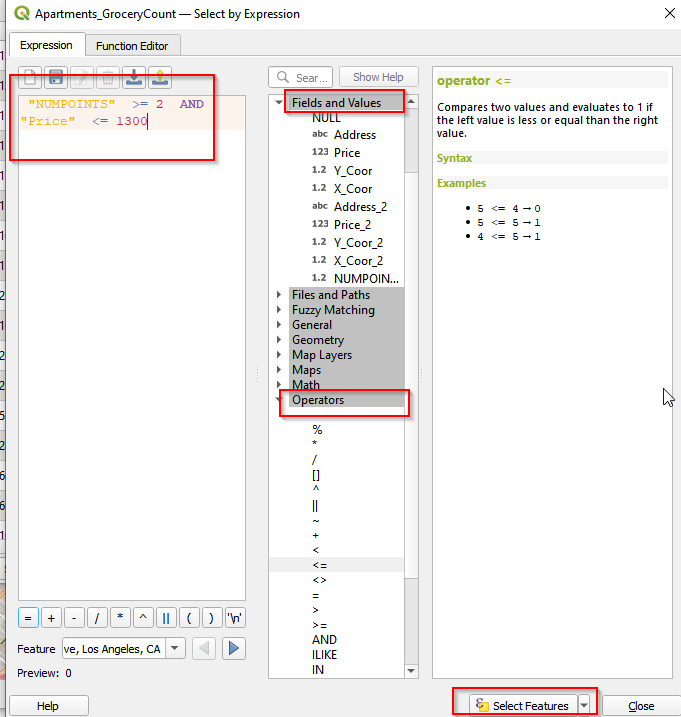
Task: Insert the concatenate || operator button
Action: [166, 618]
